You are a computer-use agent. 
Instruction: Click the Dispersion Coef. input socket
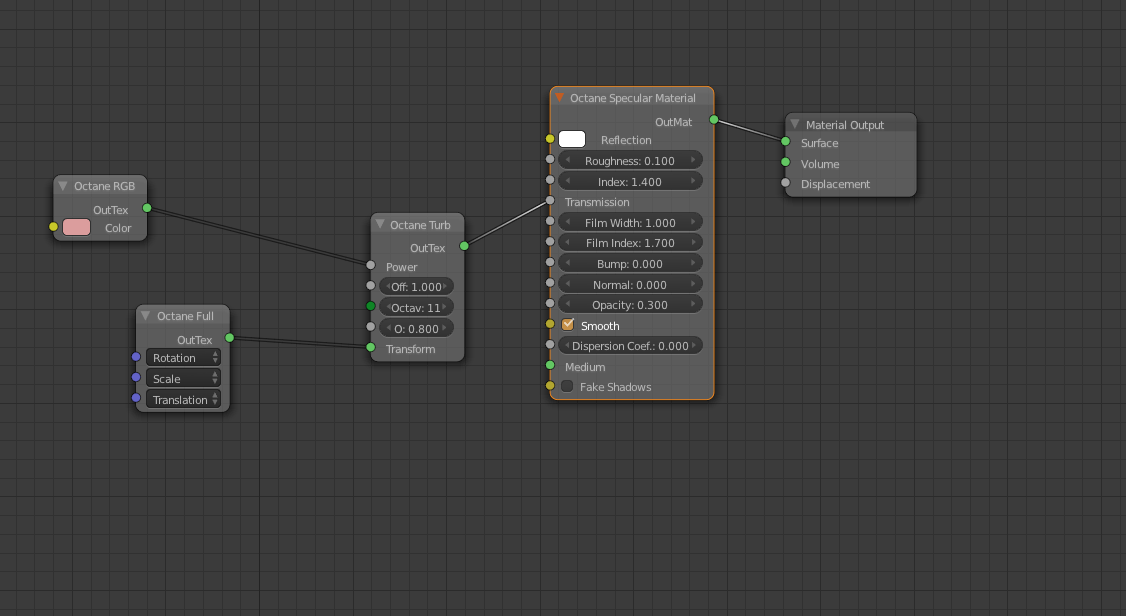pos(550,345)
